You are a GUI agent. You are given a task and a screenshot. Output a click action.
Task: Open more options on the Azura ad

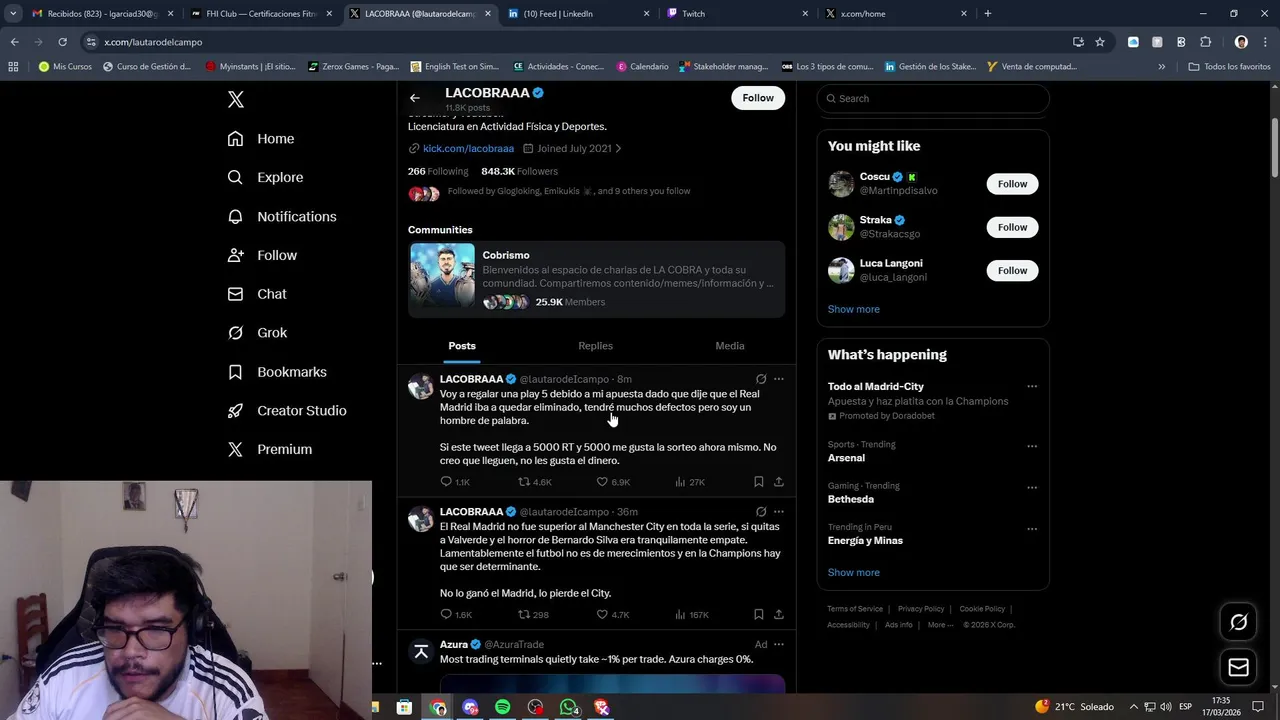click(x=779, y=645)
